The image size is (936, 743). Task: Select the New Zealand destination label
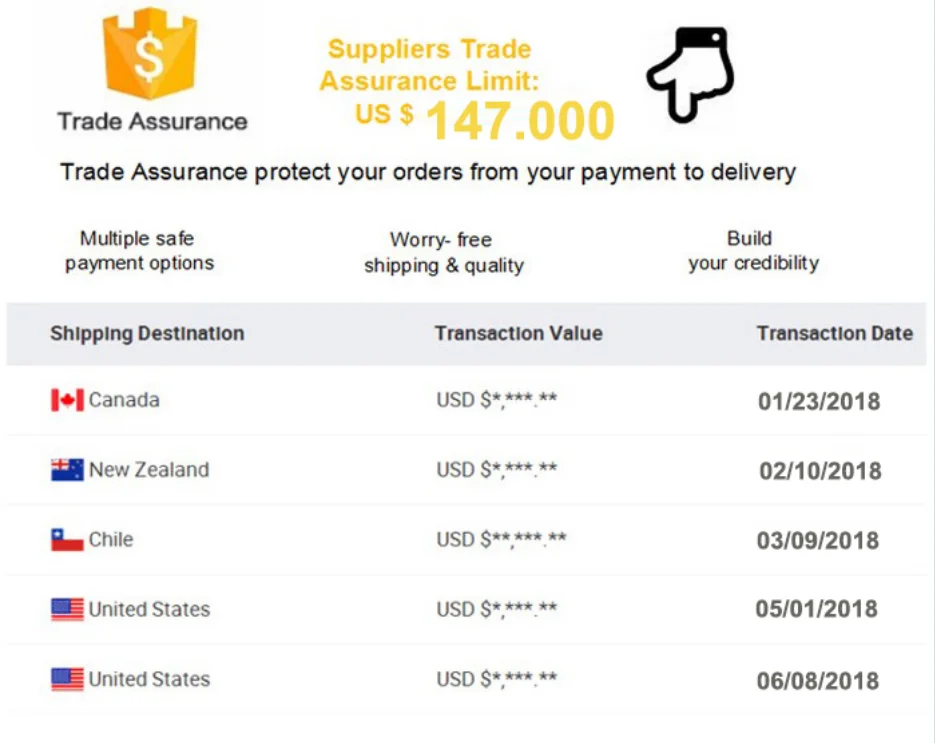149,470
